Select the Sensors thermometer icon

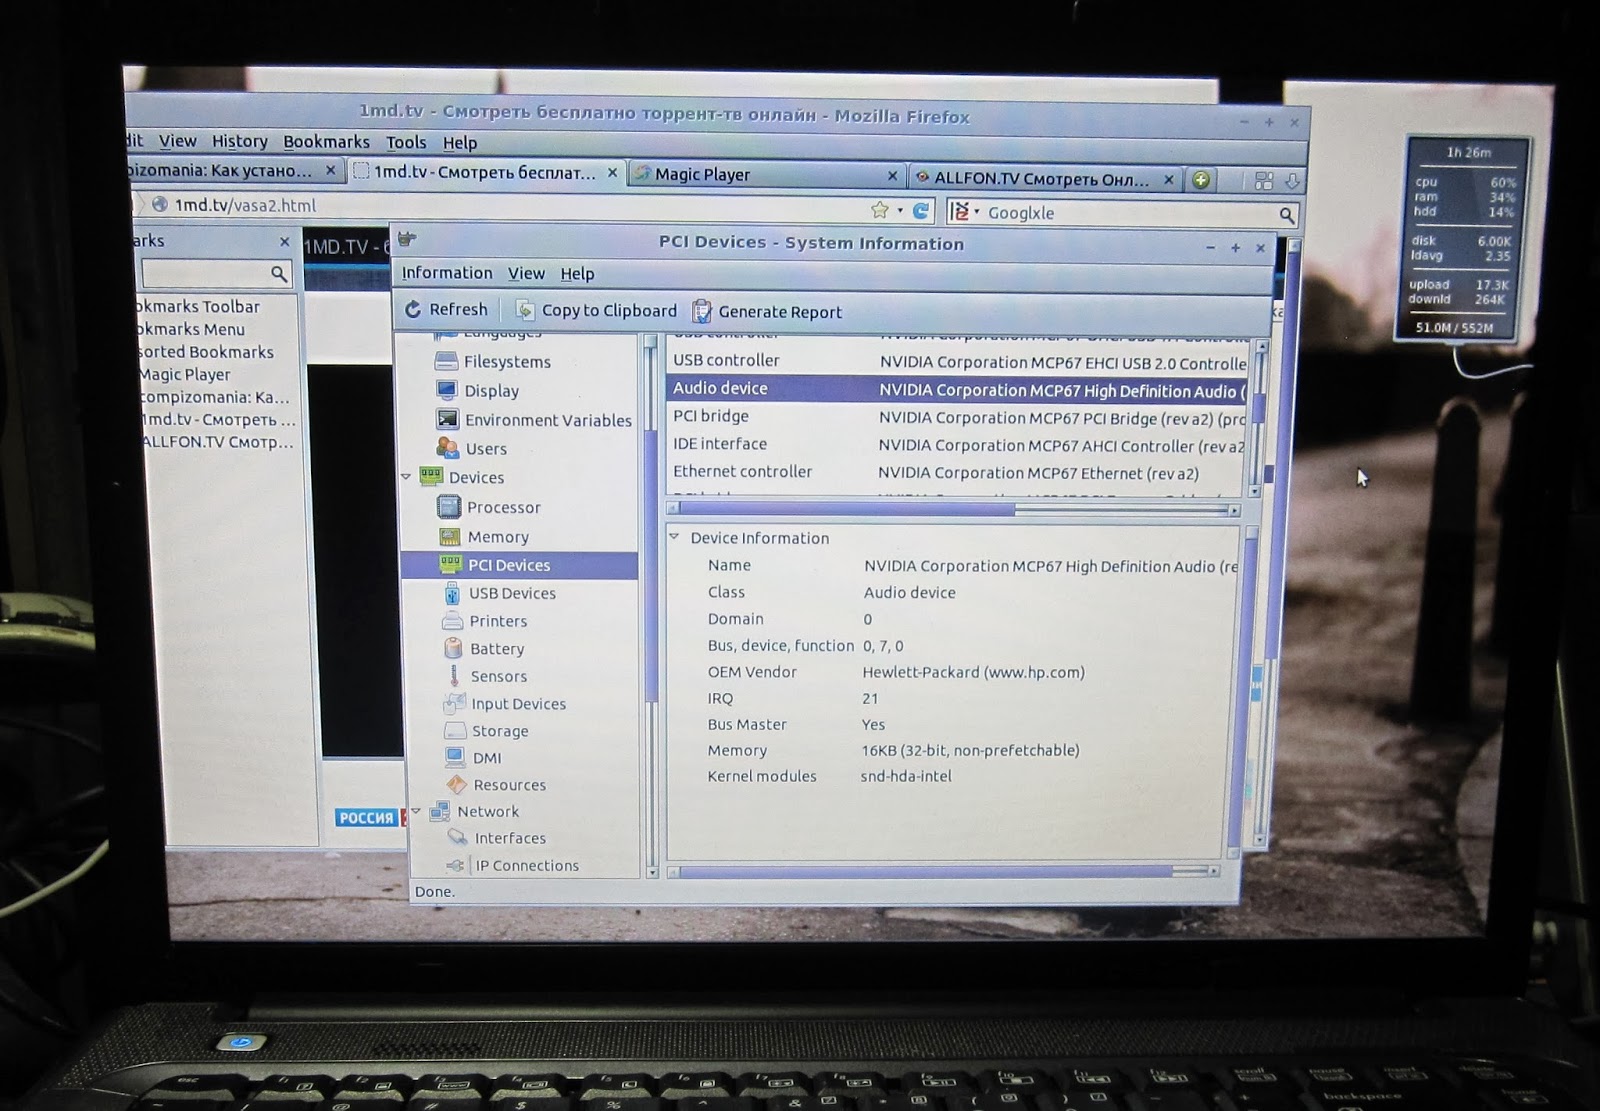(454, 676)
